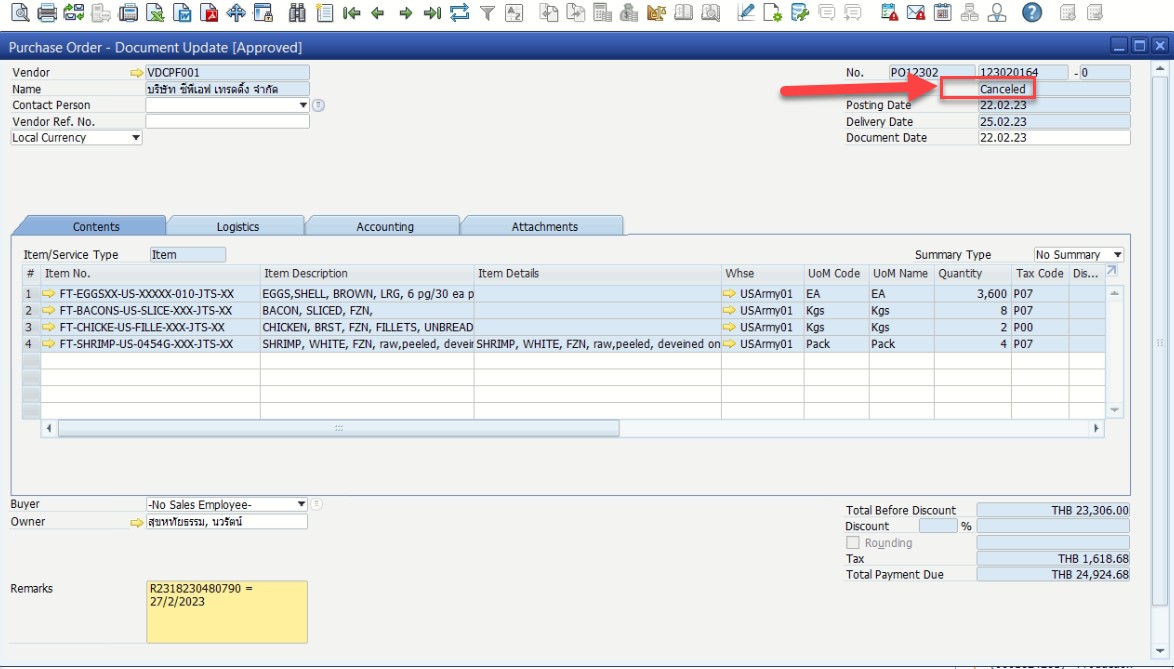Export the document to PDF
The image size is (1174, 669).
pos(209,13)
